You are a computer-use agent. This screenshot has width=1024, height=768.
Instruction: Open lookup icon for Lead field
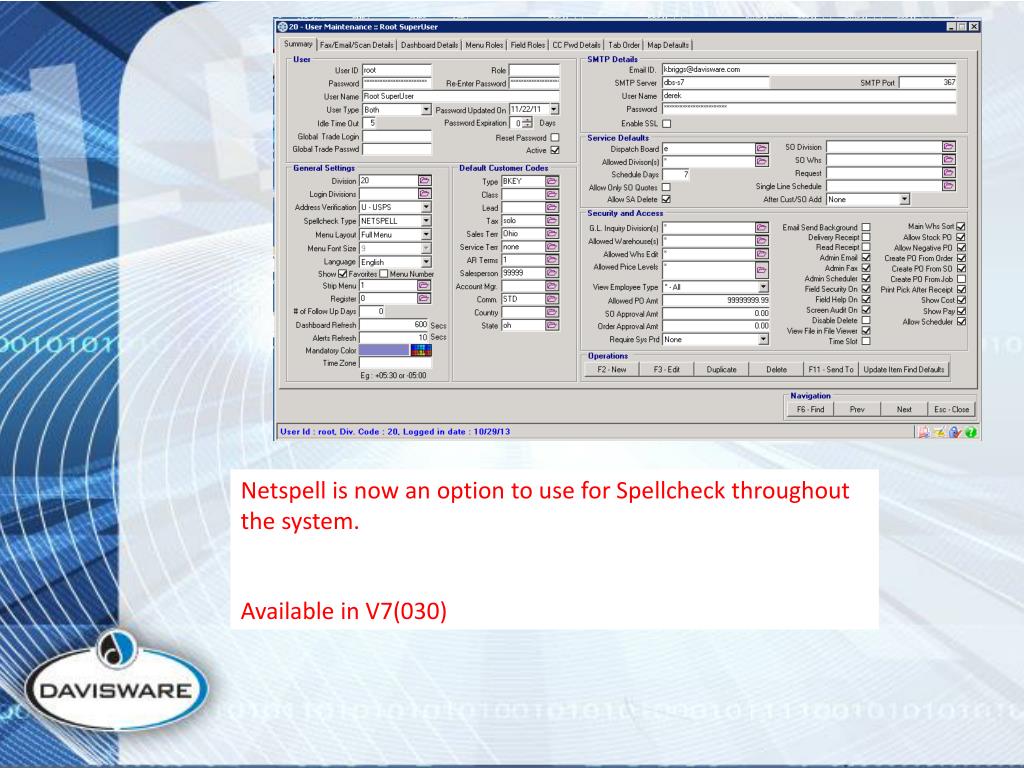pos(552,208)
